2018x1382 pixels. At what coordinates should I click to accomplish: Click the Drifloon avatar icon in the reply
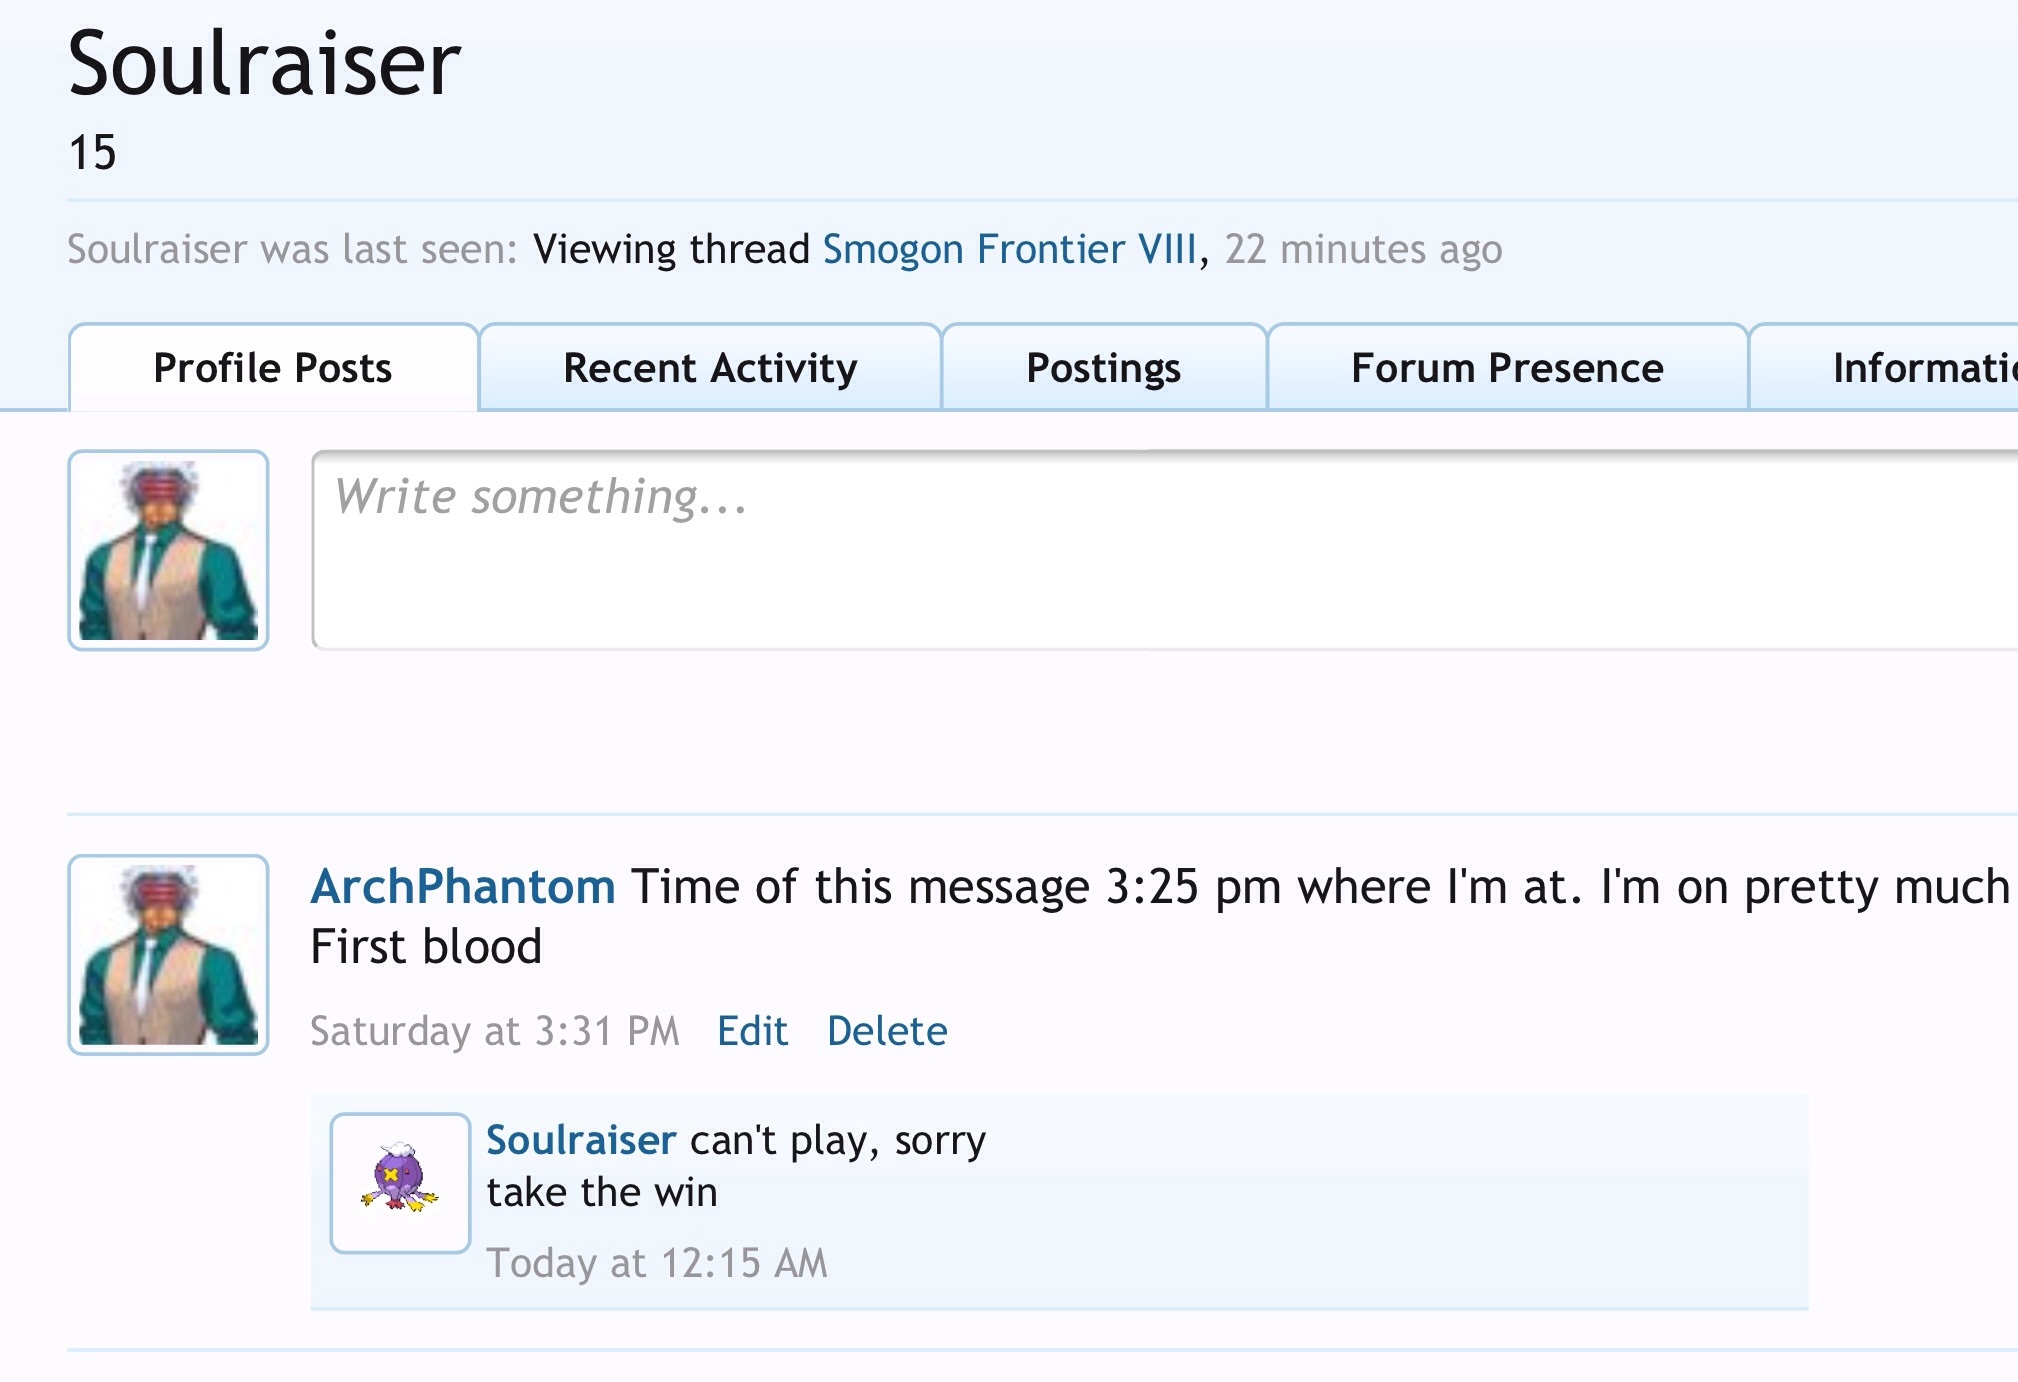tap(400, 1182)
